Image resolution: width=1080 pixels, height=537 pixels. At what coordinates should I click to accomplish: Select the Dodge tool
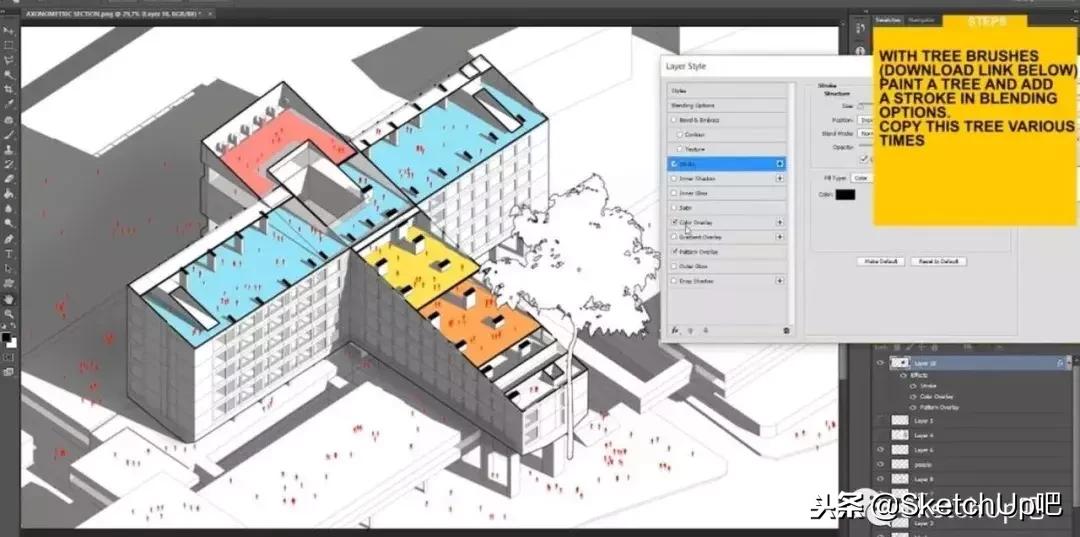tap(9, 223)
